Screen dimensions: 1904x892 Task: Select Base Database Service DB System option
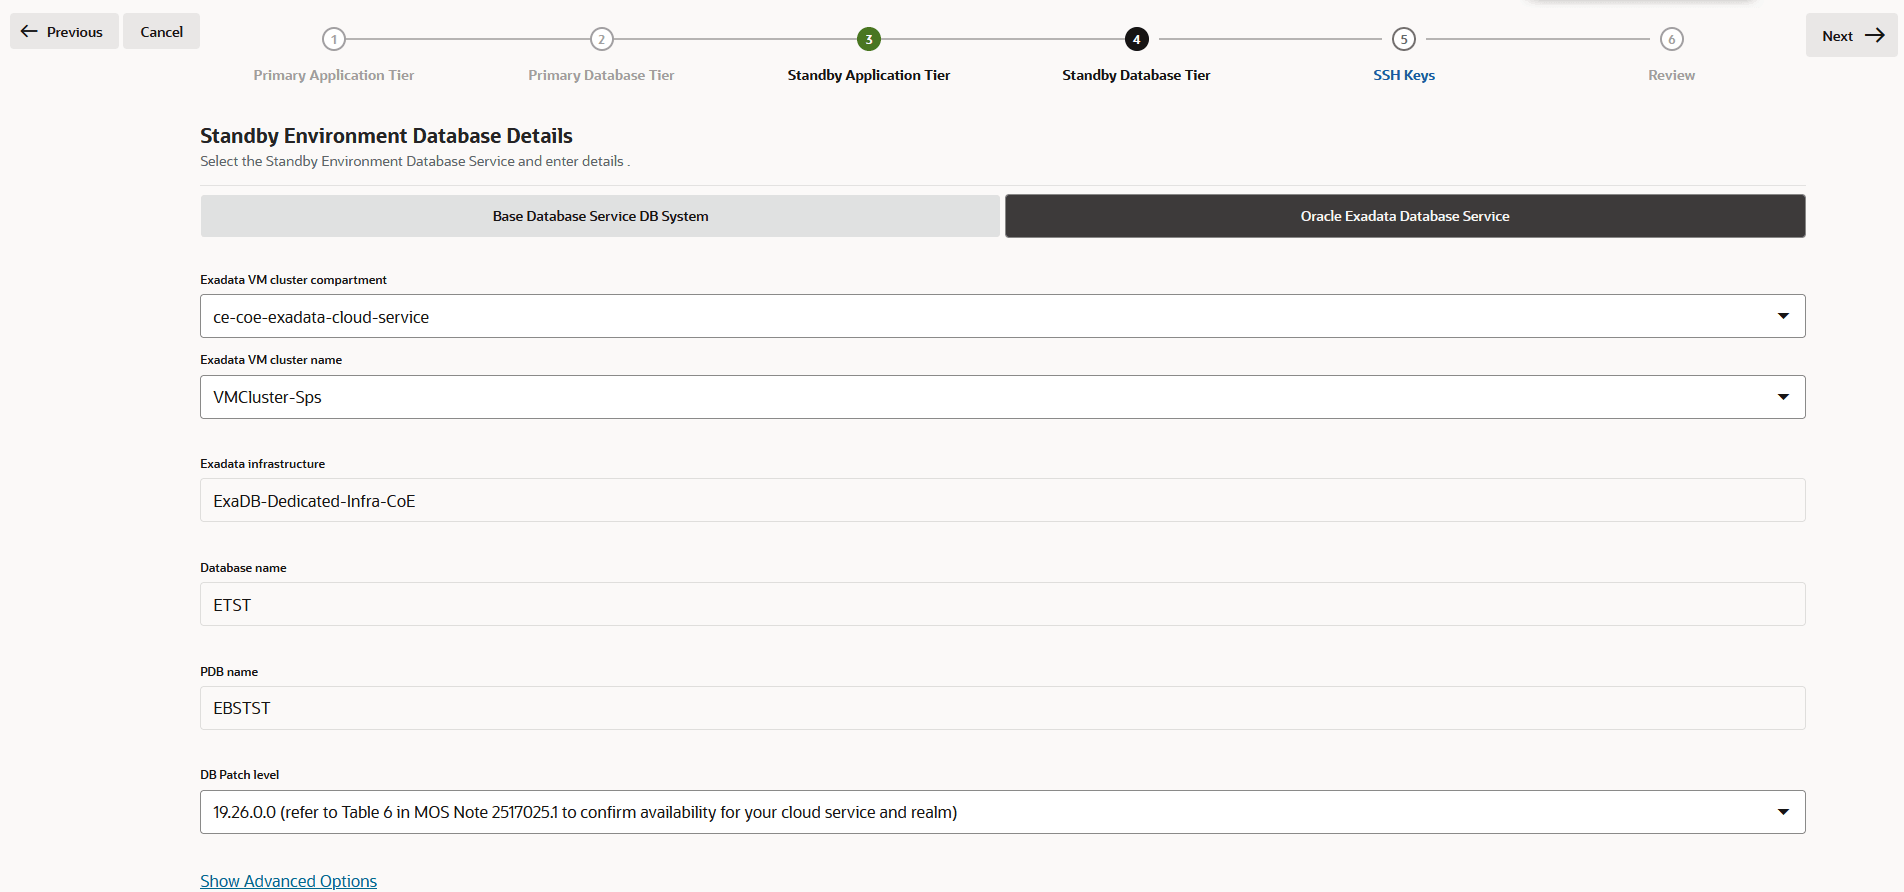tap(600, 216)
